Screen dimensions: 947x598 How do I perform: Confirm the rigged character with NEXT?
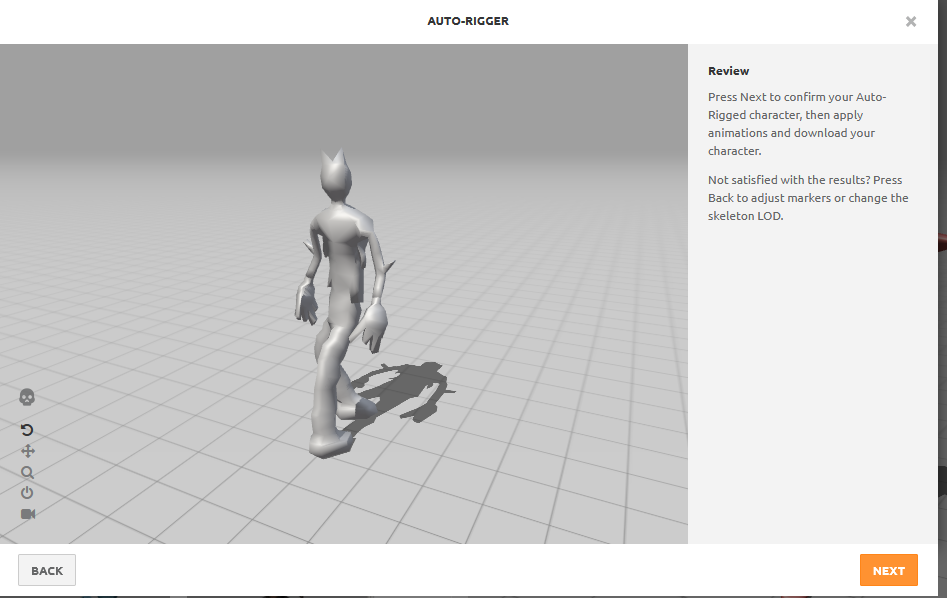(x=888, y=570)
